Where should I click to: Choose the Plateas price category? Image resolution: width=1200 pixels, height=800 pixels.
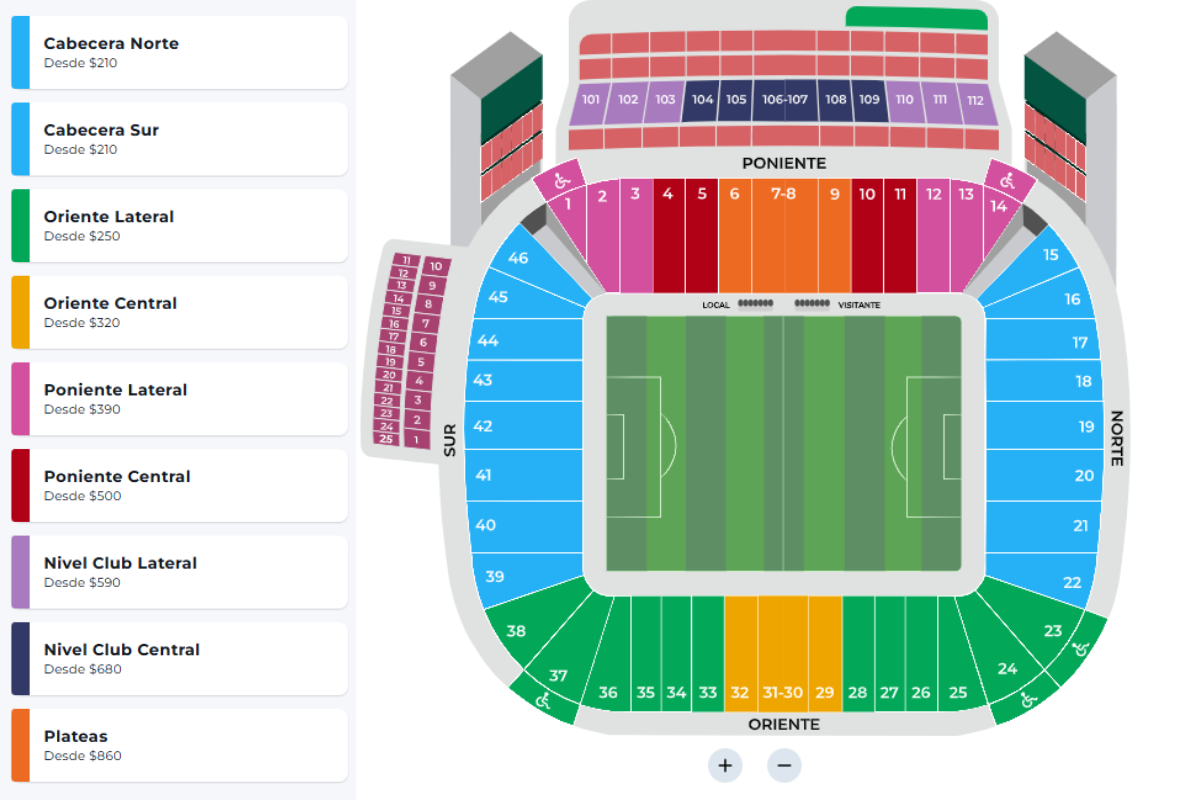[x=180, y=745]
